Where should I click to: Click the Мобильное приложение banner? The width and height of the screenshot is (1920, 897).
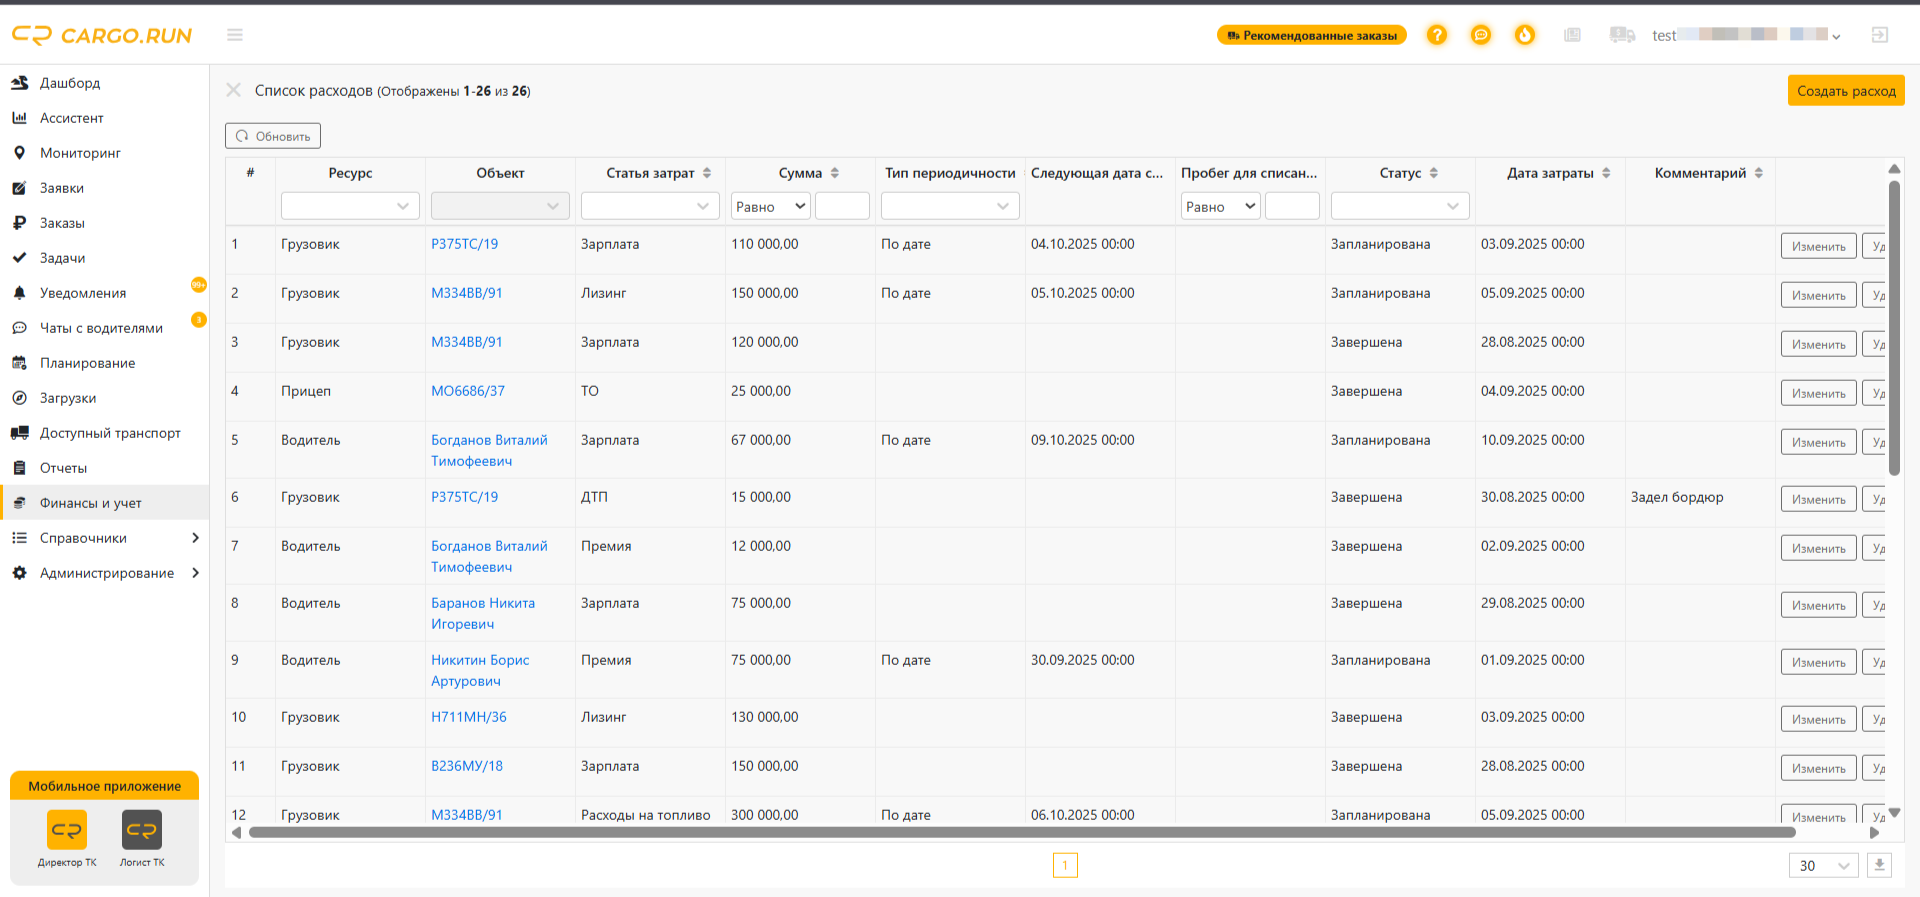coord(104,786)
